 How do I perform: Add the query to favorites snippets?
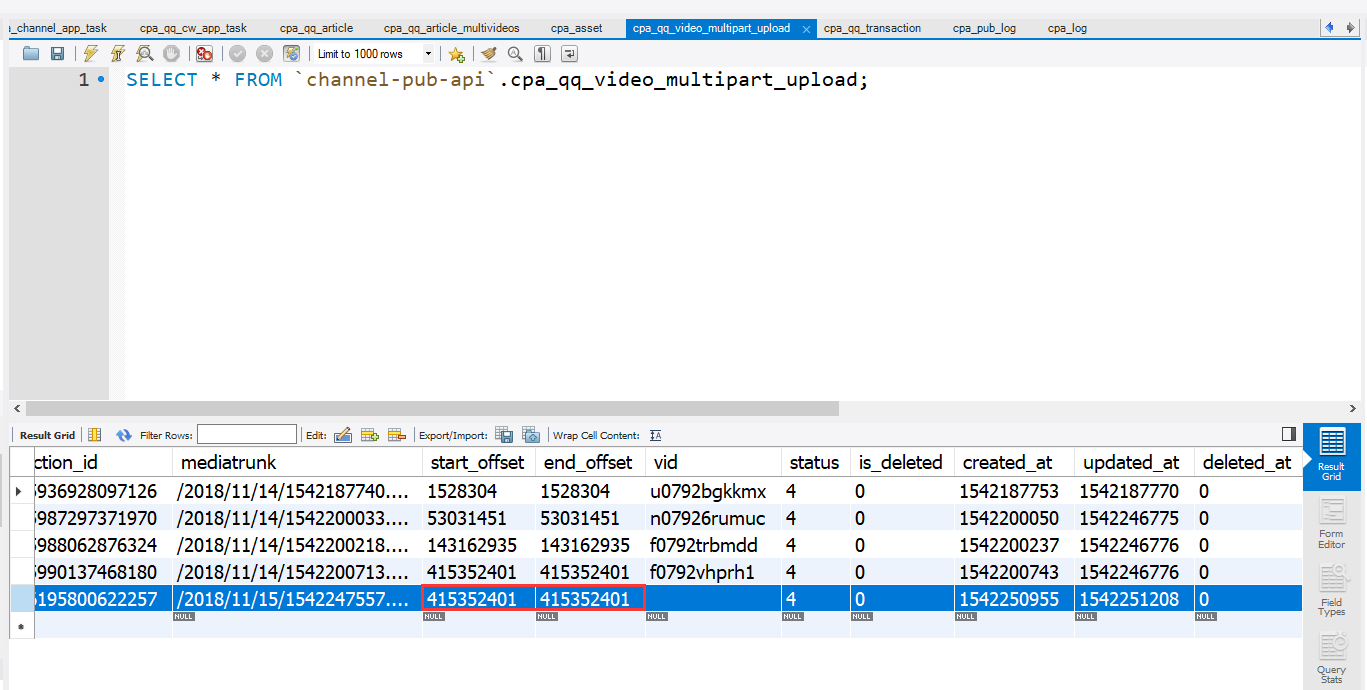[x=456, y=54]
